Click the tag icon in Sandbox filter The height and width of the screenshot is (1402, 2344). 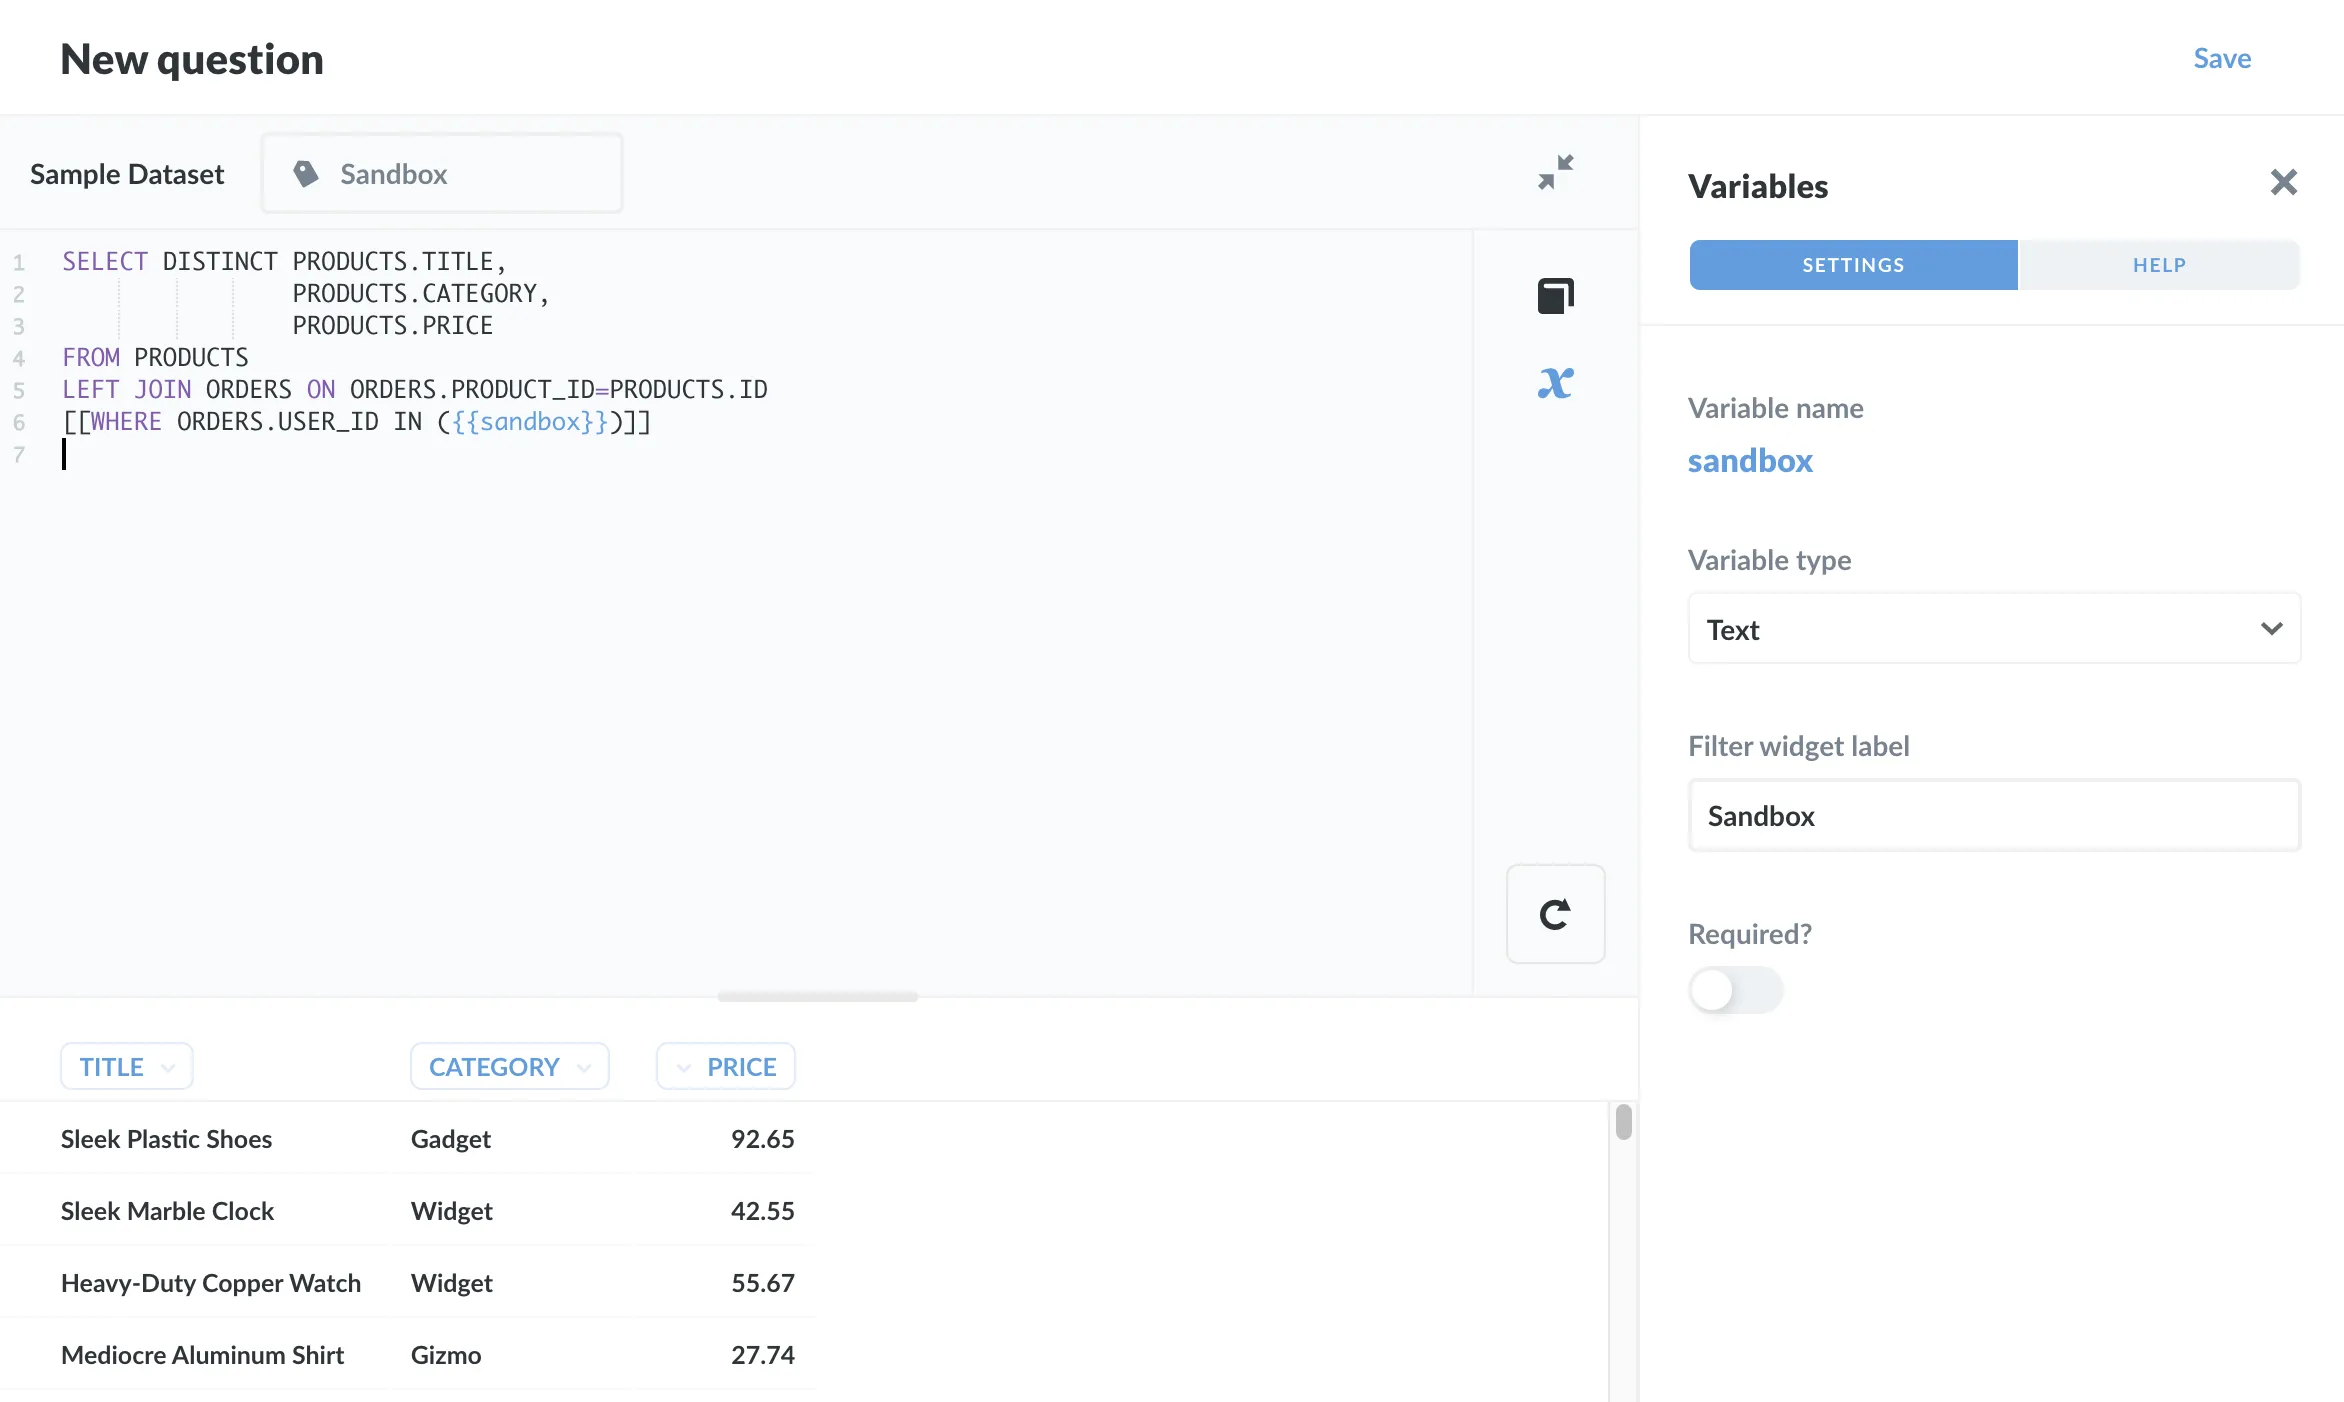pos(306,174)
